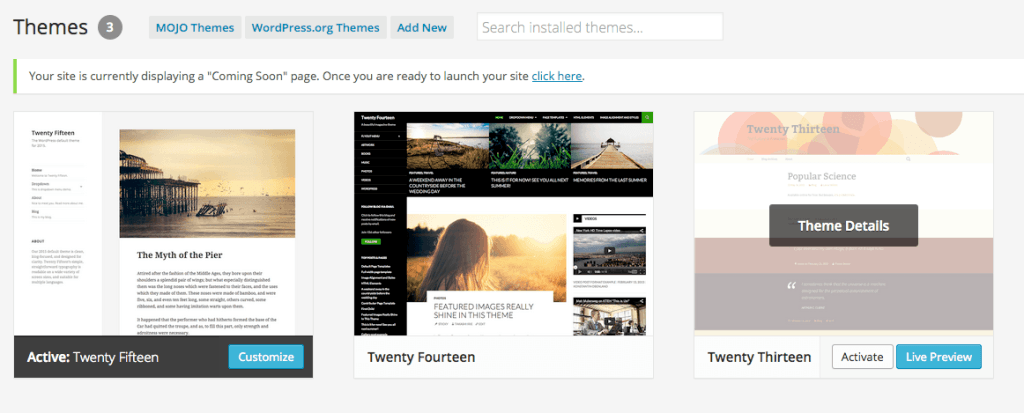Screen dimensions: 1024x413
Task: Open WordPress.org Themes
Action: point(315,27)
